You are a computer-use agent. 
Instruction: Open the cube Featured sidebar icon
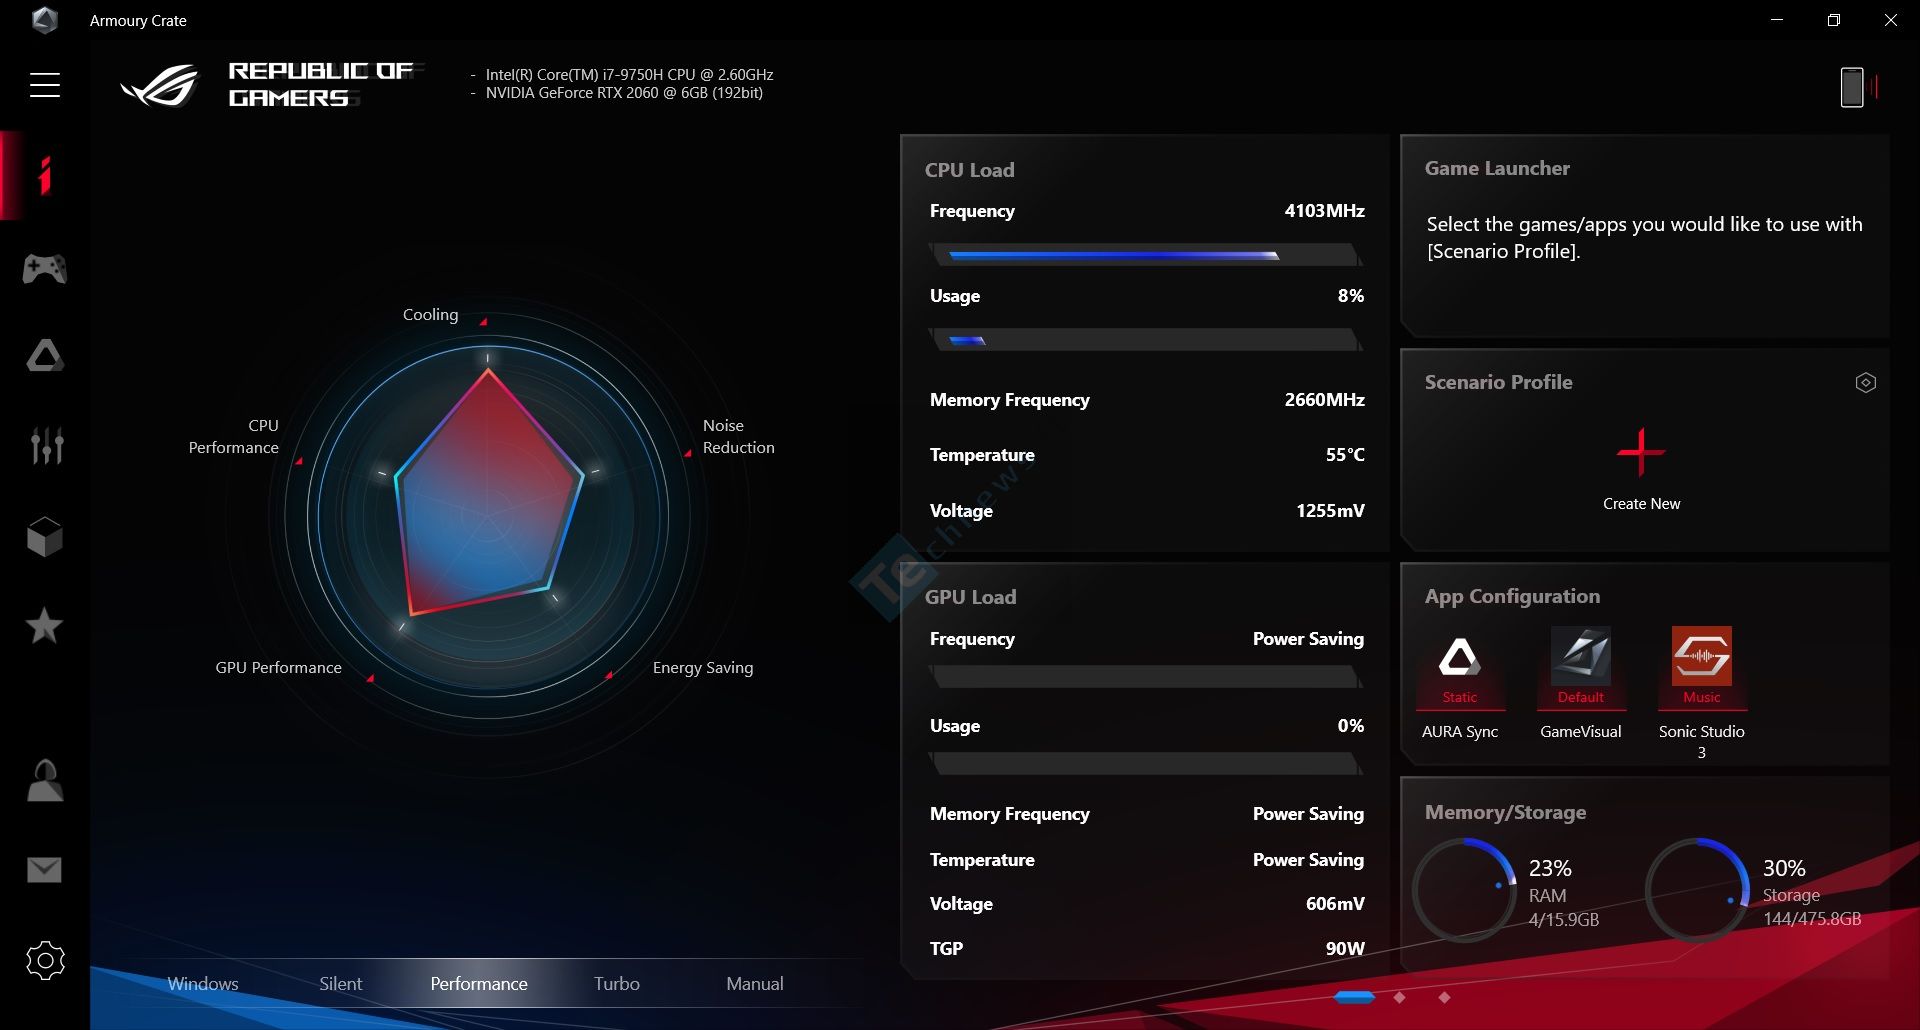[x=45, y=537]
